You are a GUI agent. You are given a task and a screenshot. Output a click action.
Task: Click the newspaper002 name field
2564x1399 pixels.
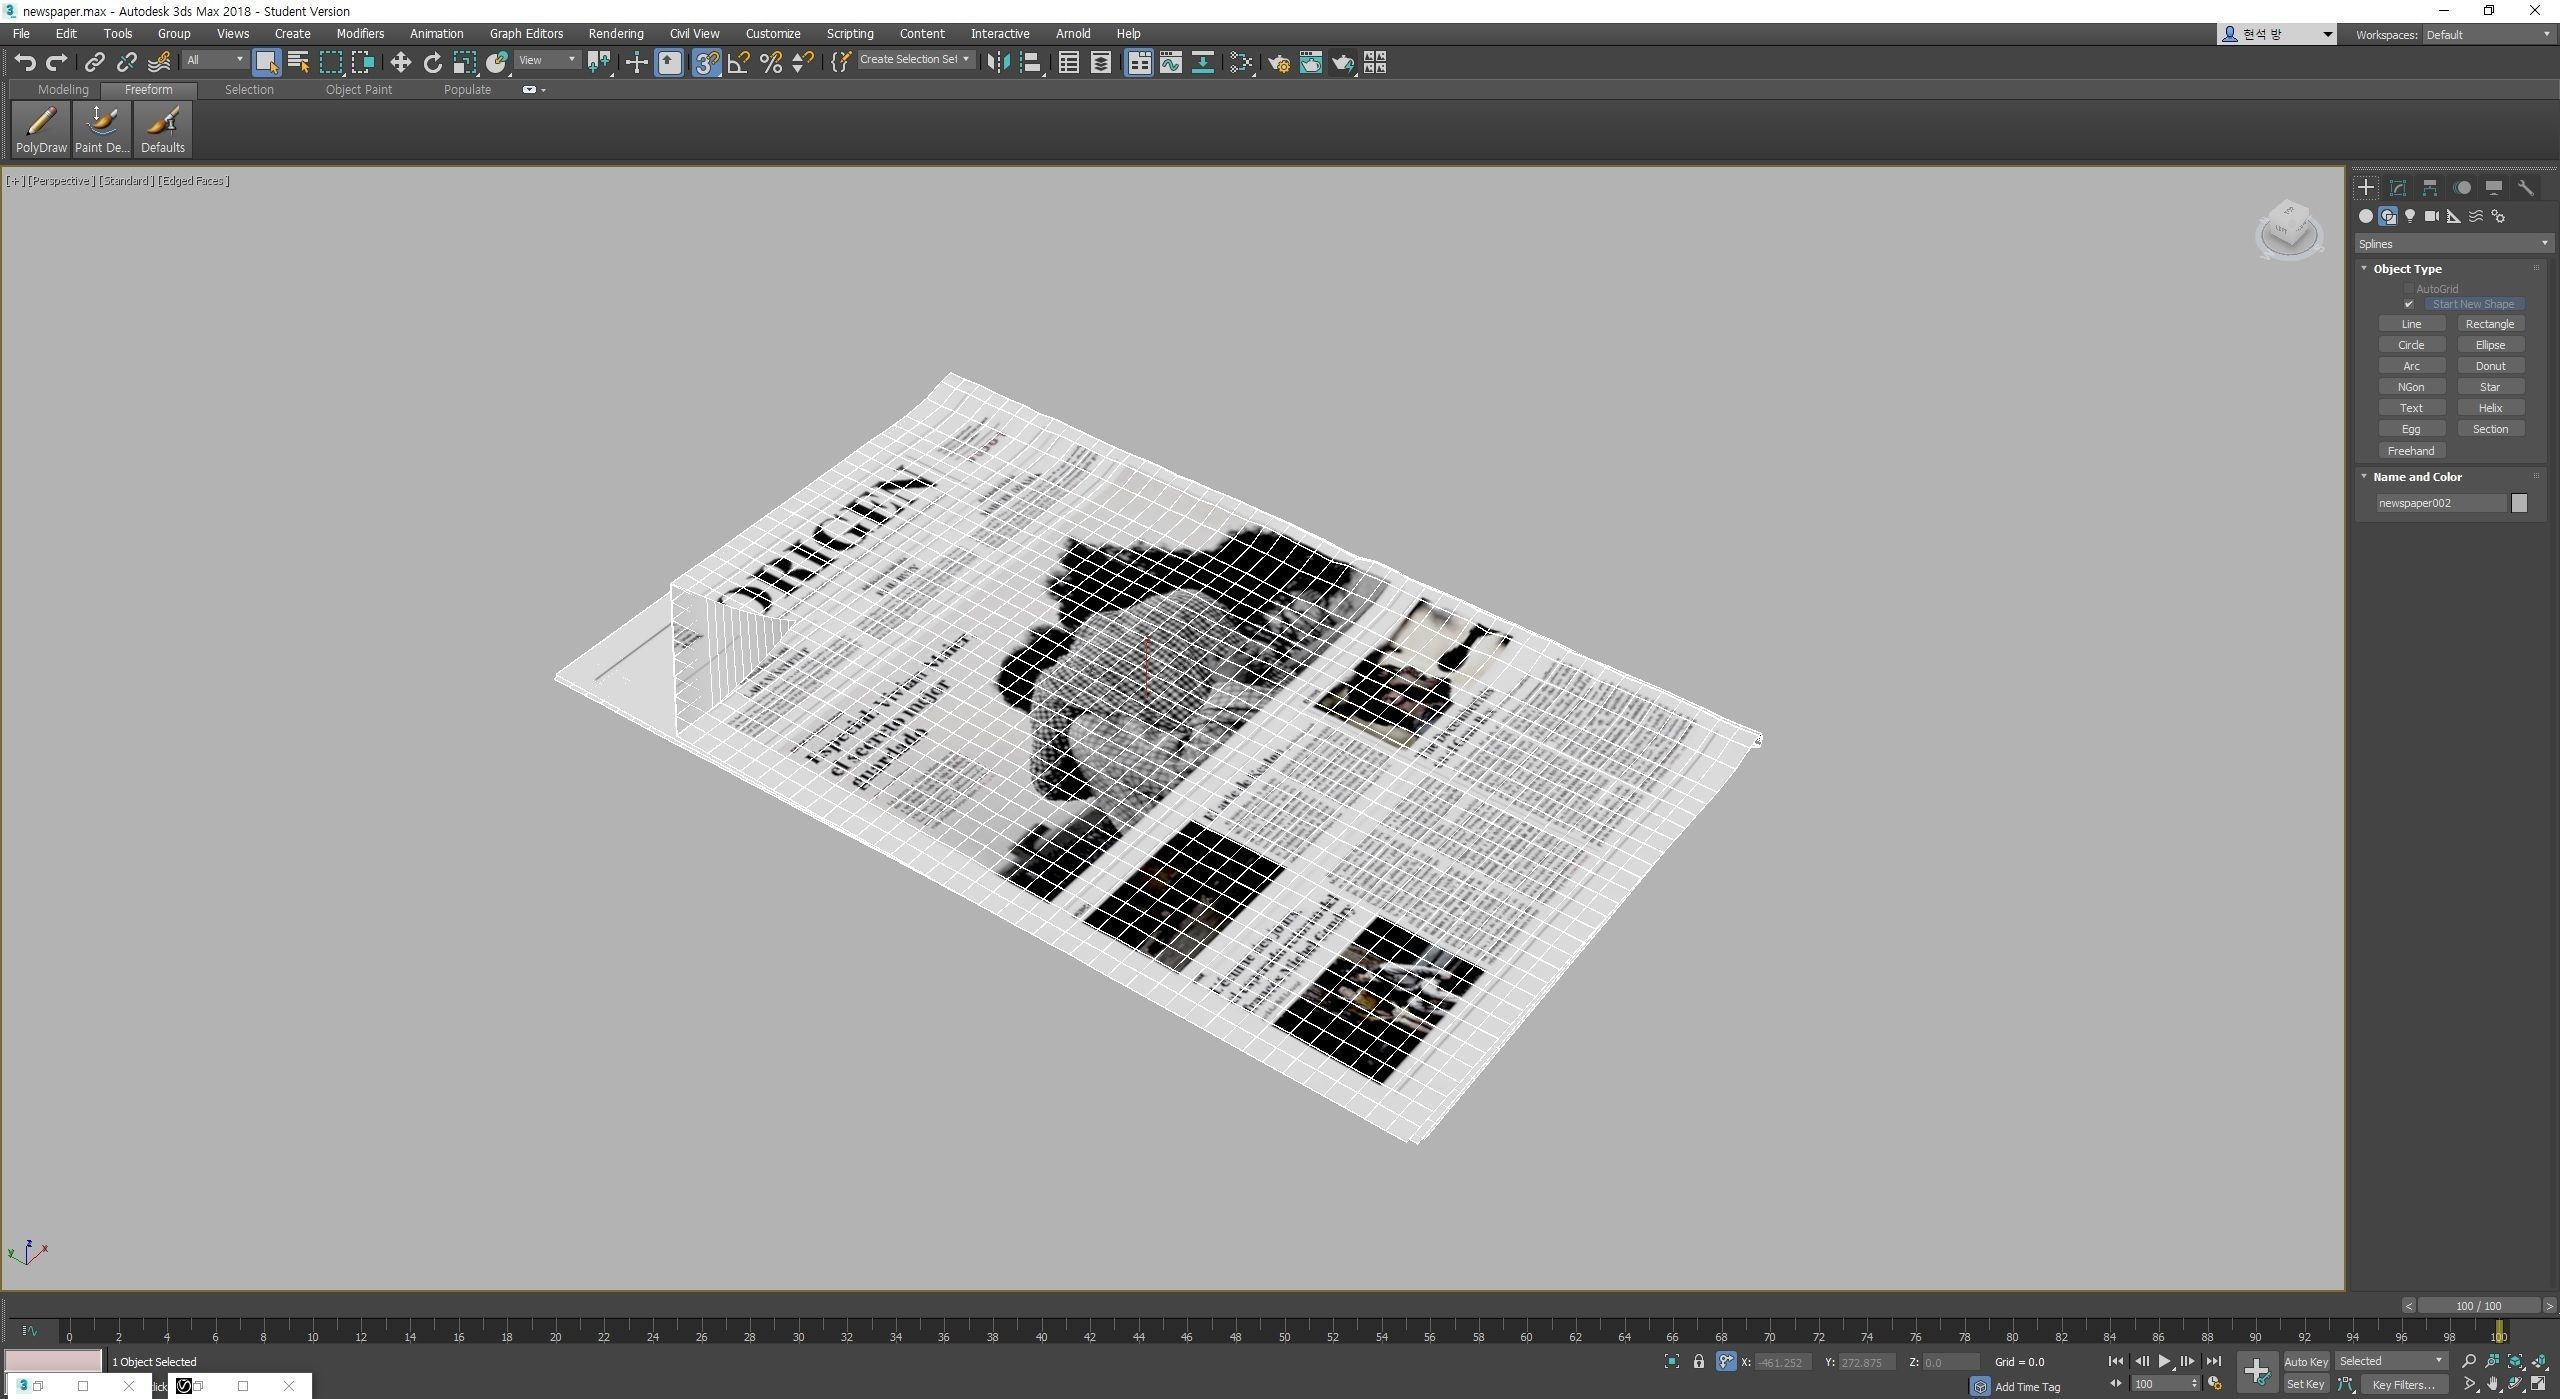tap(2444, 504)
